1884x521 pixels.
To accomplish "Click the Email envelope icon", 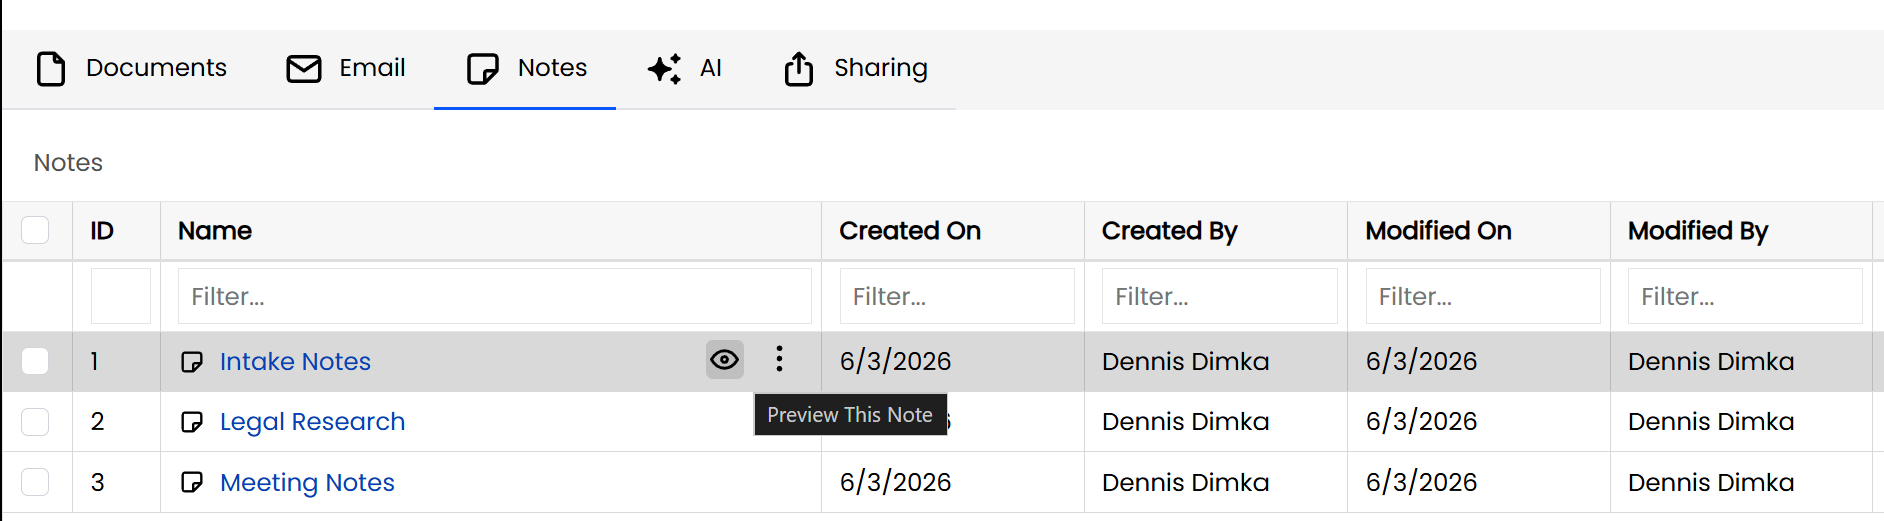I will coord(304,69).
